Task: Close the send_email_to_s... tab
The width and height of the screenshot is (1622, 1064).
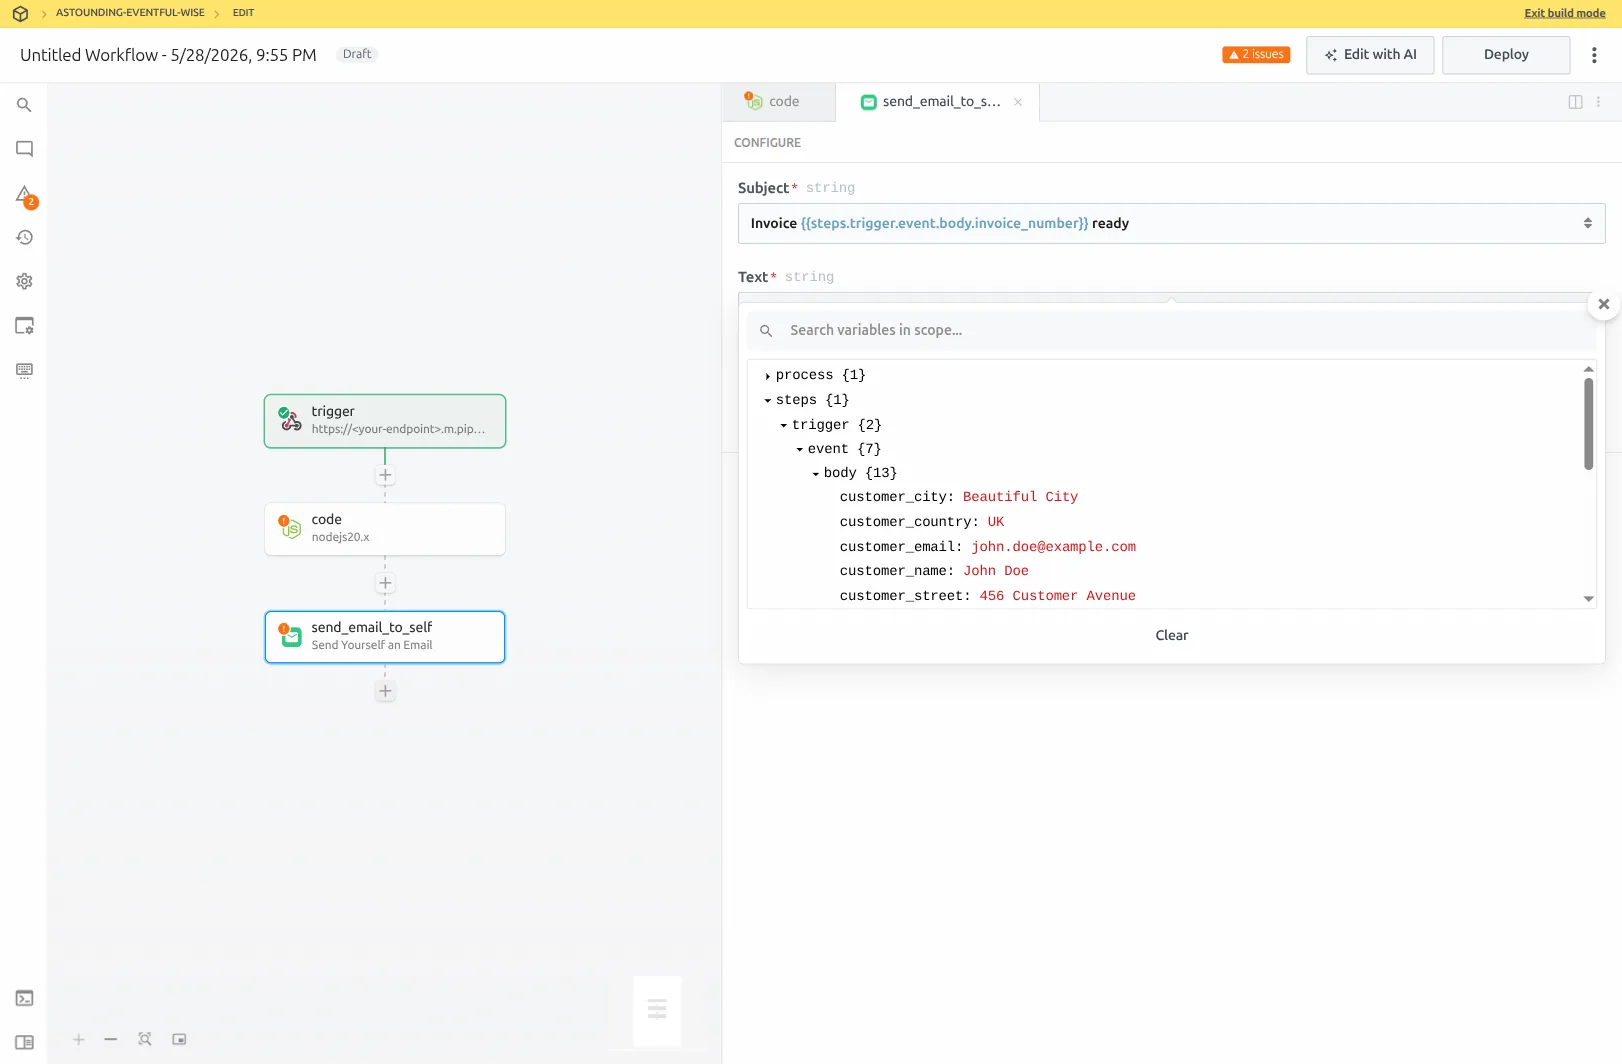Action: click(x=1018, y=102)
